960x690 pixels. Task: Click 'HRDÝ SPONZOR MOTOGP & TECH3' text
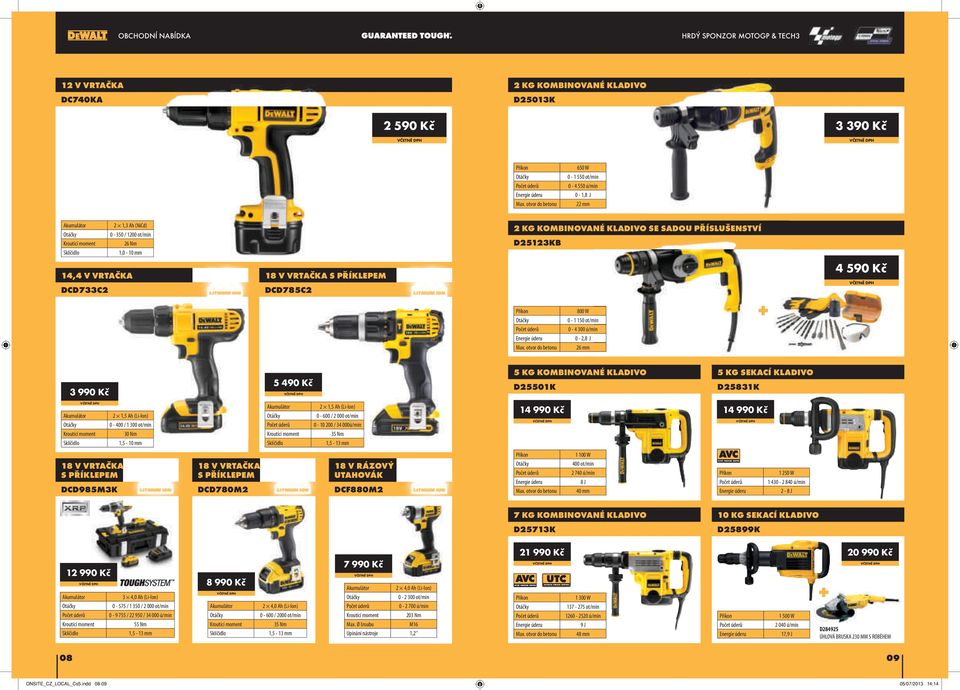[x=740, y=36]
